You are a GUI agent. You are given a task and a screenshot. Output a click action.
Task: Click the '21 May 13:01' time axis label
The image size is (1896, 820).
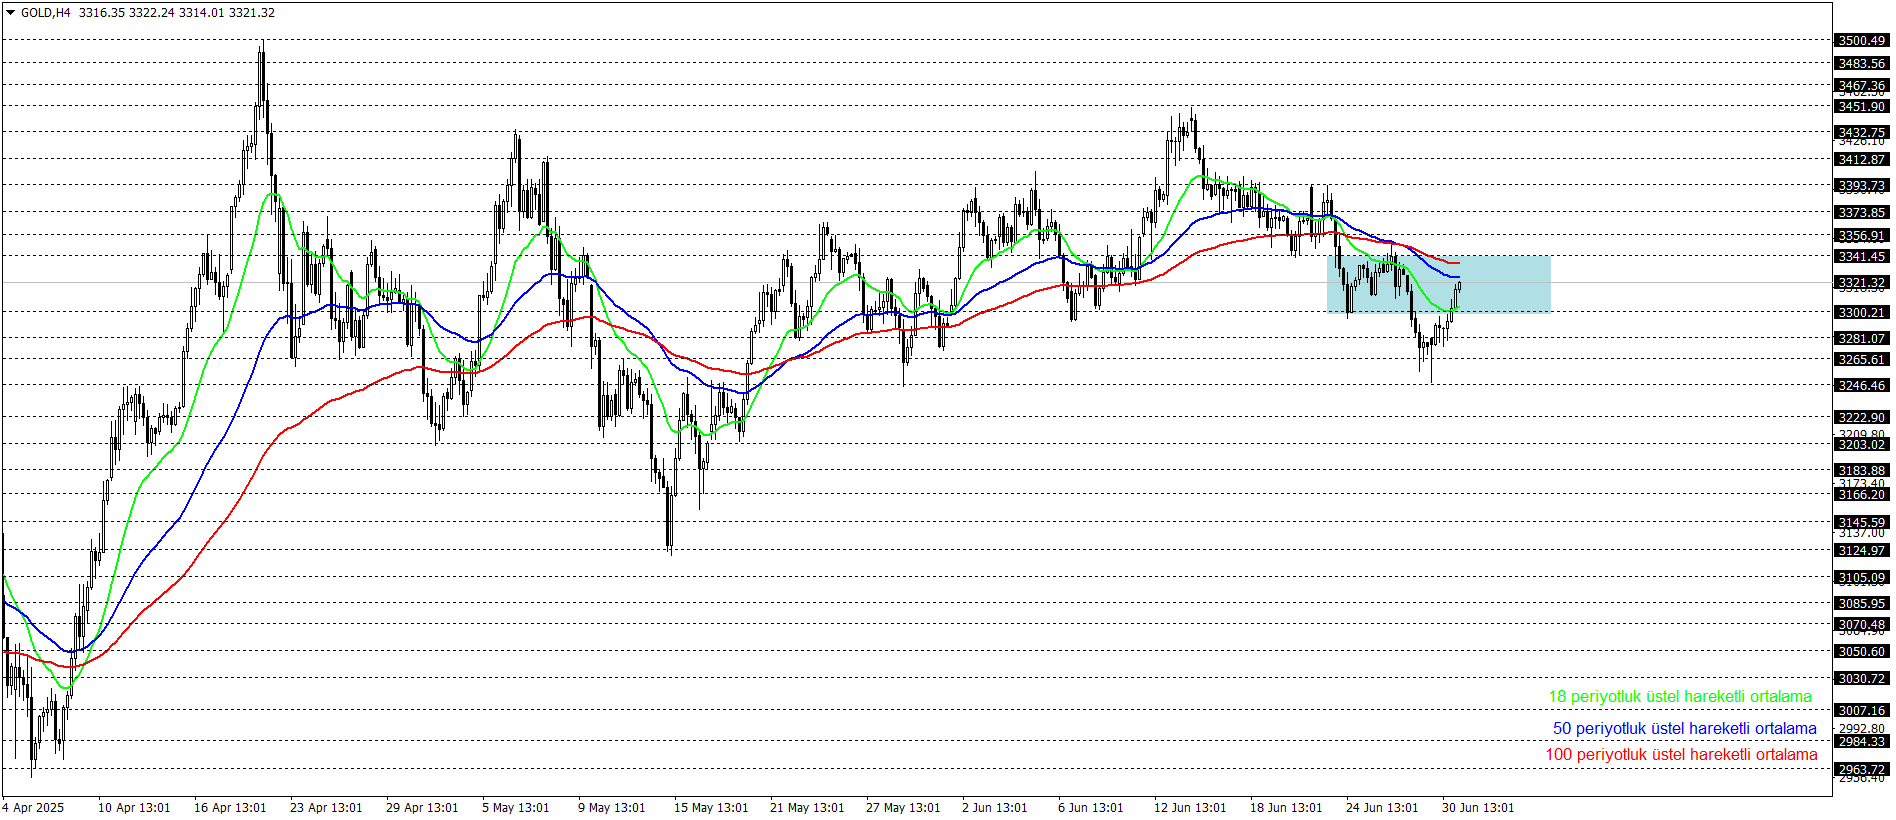(x=807, y=808)
